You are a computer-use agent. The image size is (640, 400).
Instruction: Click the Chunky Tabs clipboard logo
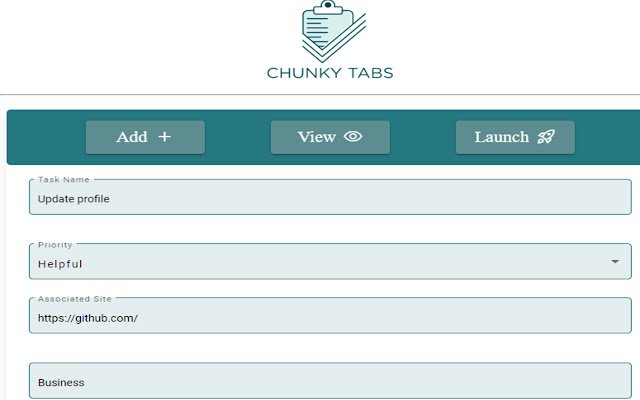333,31
